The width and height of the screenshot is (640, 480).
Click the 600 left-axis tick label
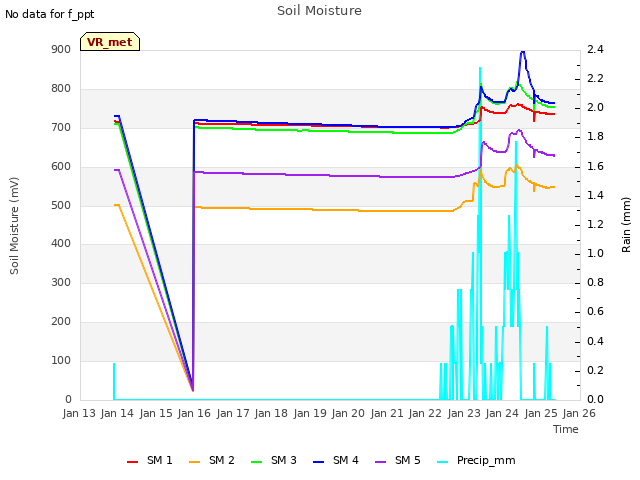(61, 167)
